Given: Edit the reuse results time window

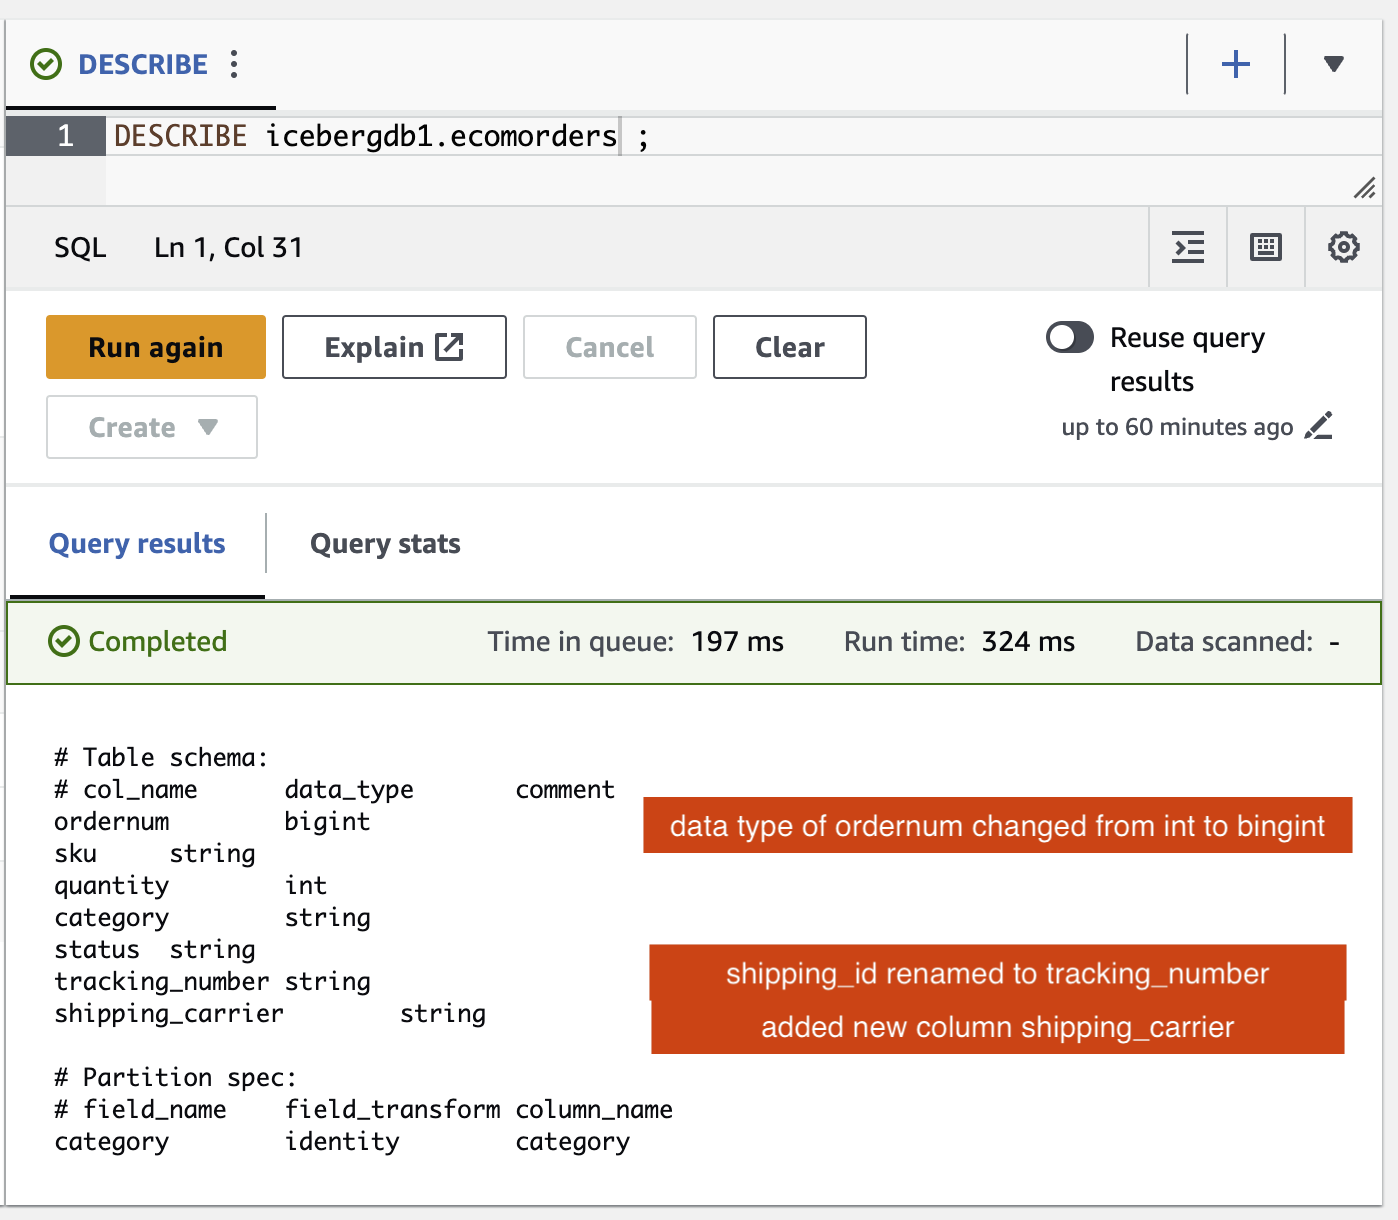Looking at the screenshot, I should click(1319, 426).
